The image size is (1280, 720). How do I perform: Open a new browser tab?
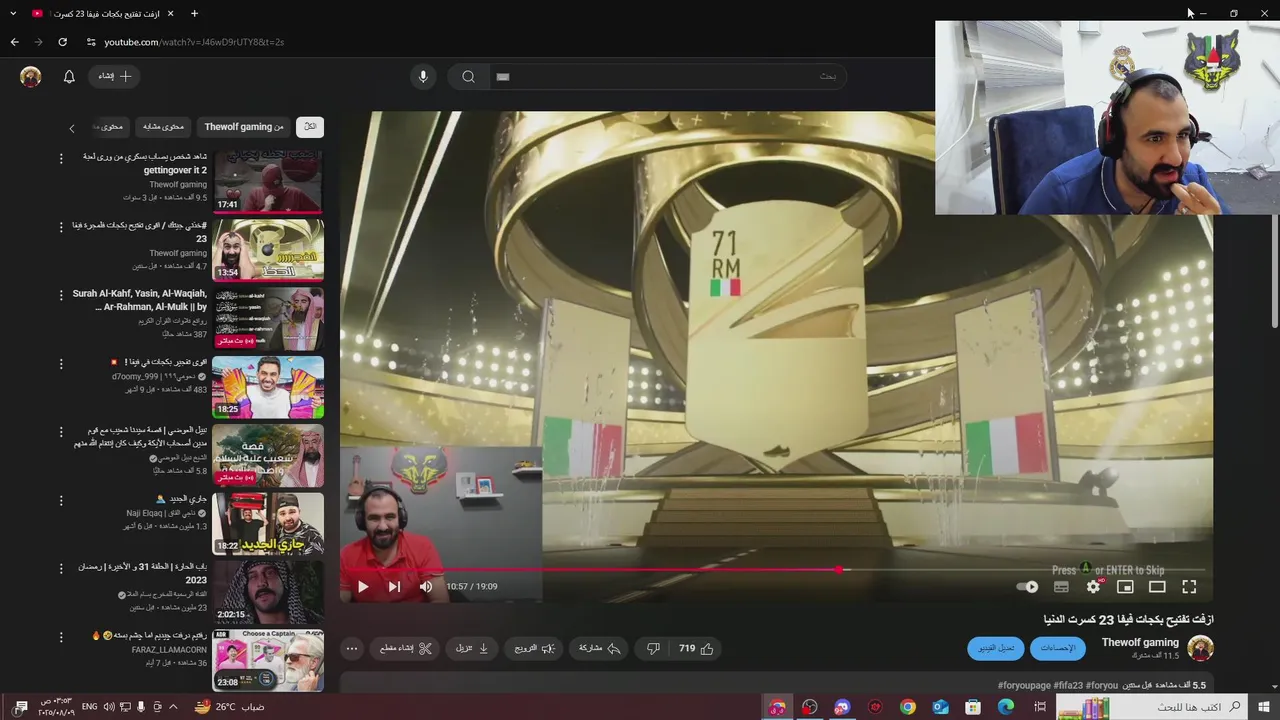194,13
